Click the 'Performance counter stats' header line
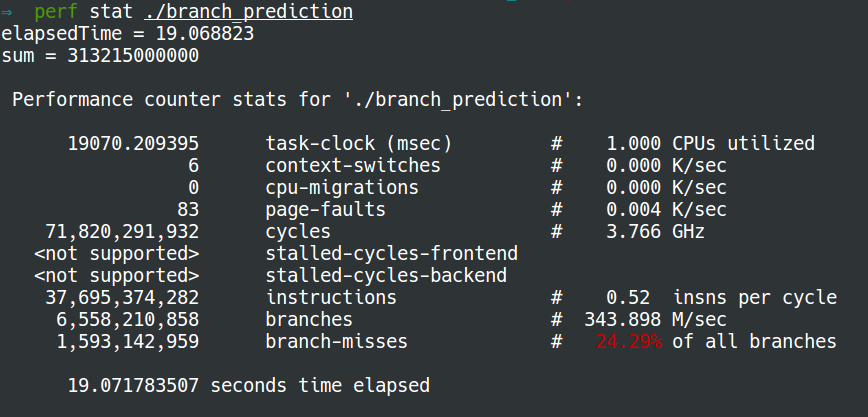 pos(297,100)
